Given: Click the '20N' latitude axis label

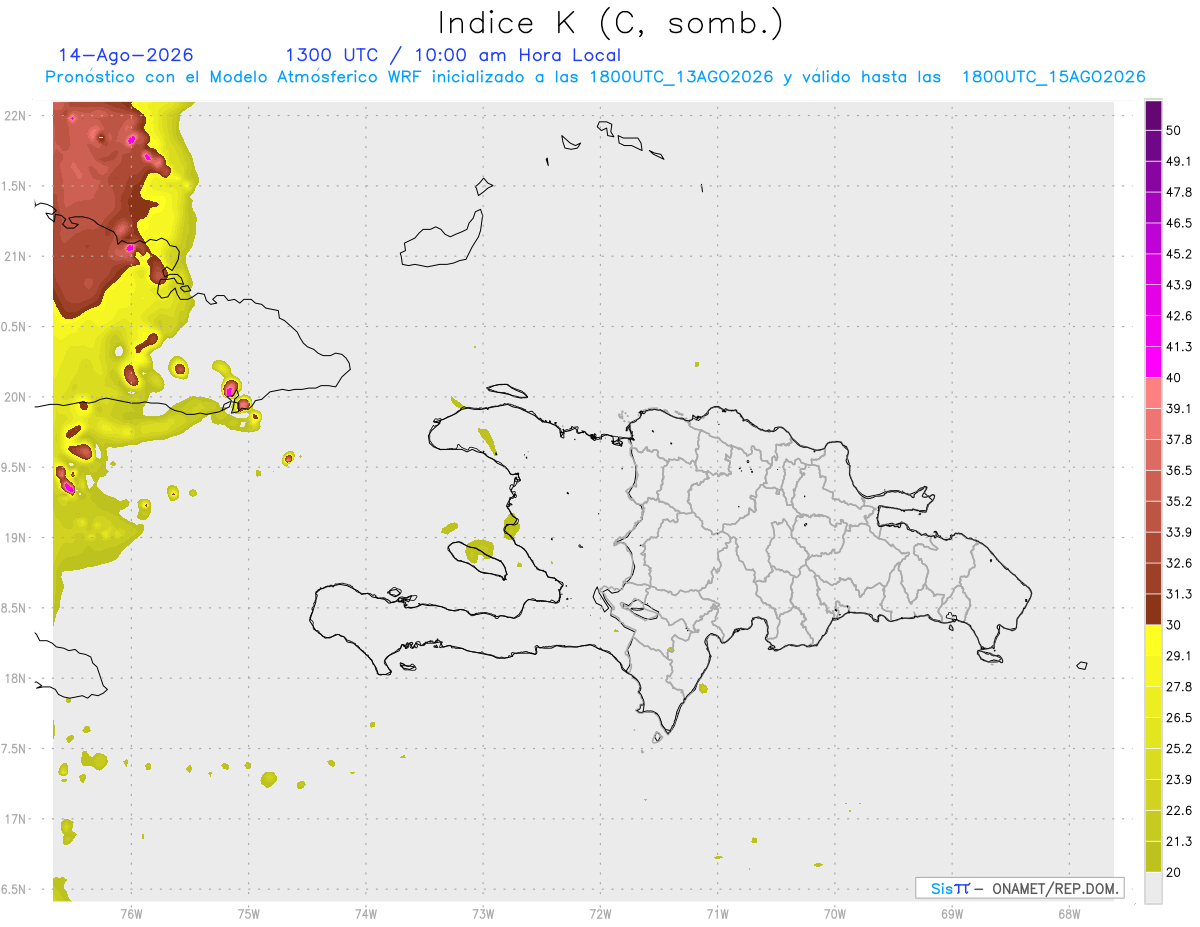Looking at the screenshot, I should [17, 397].
